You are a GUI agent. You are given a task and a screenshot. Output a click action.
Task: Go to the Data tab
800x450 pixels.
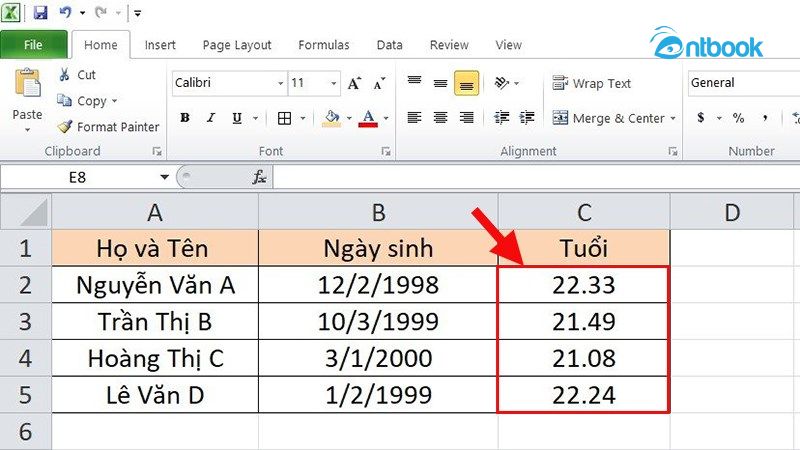pyautogui.click(x=389, y=45)
